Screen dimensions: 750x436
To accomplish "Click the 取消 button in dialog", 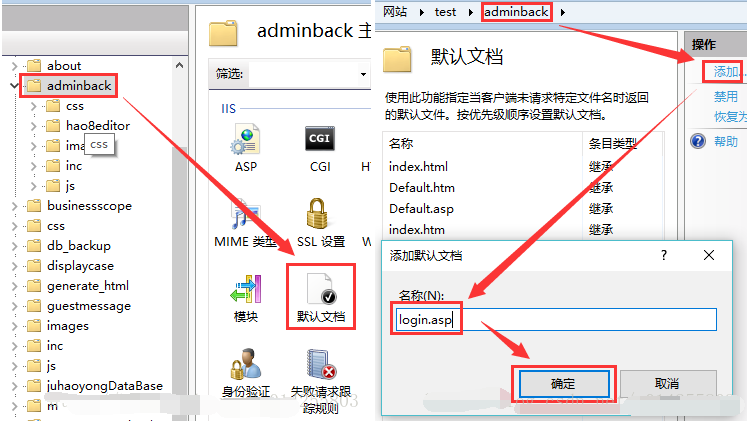I will (x=668, y=383).
